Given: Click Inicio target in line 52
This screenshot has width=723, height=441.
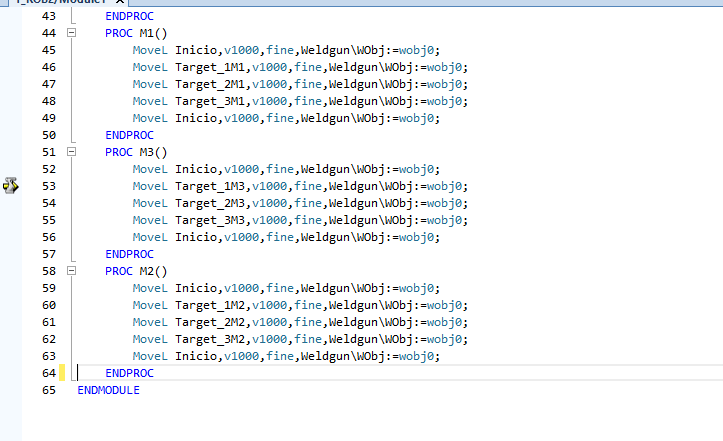Looking at the screenshot, I should tap(196, 169).
